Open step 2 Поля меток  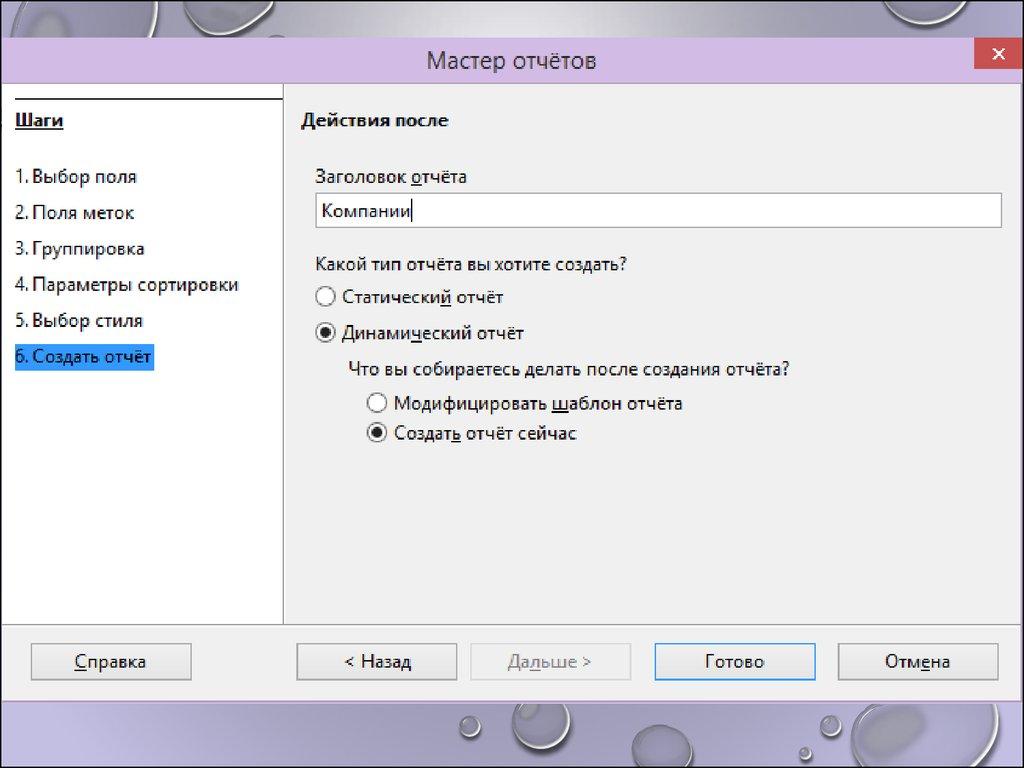click(x=74, y=213)
